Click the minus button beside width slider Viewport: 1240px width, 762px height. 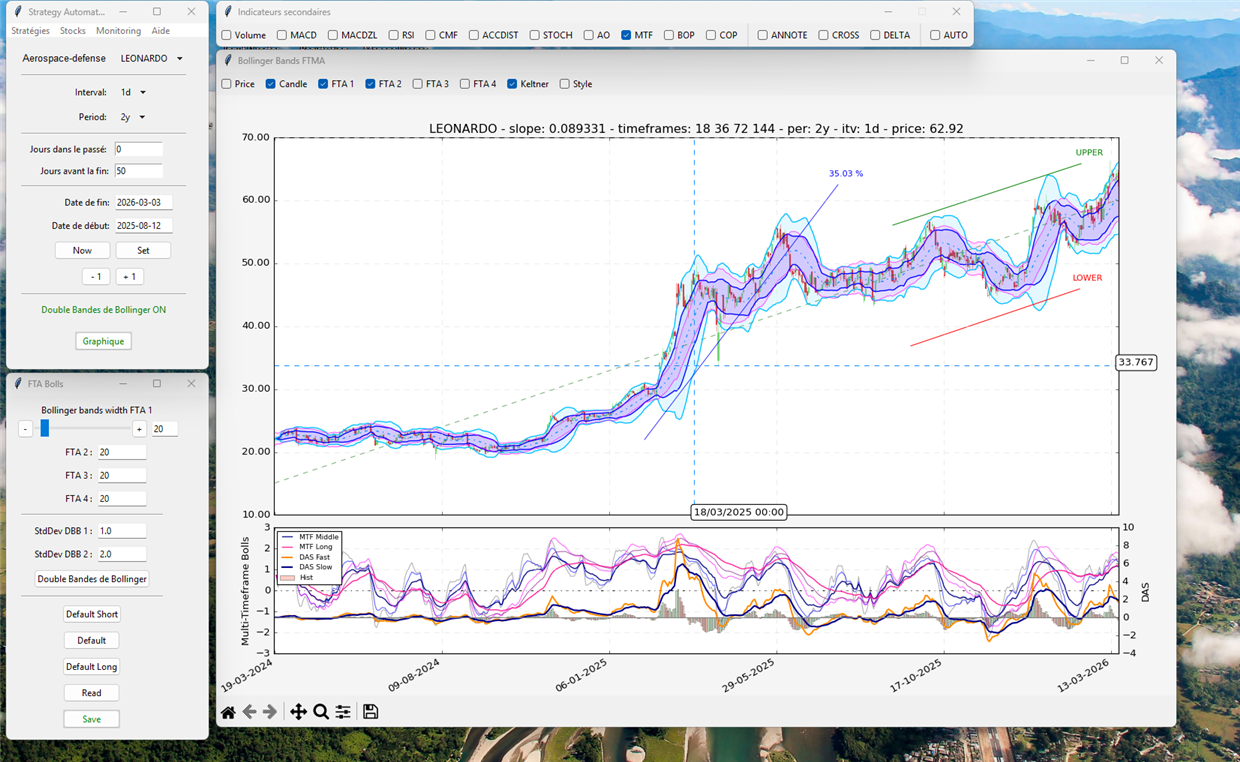[x=25, y=429]
